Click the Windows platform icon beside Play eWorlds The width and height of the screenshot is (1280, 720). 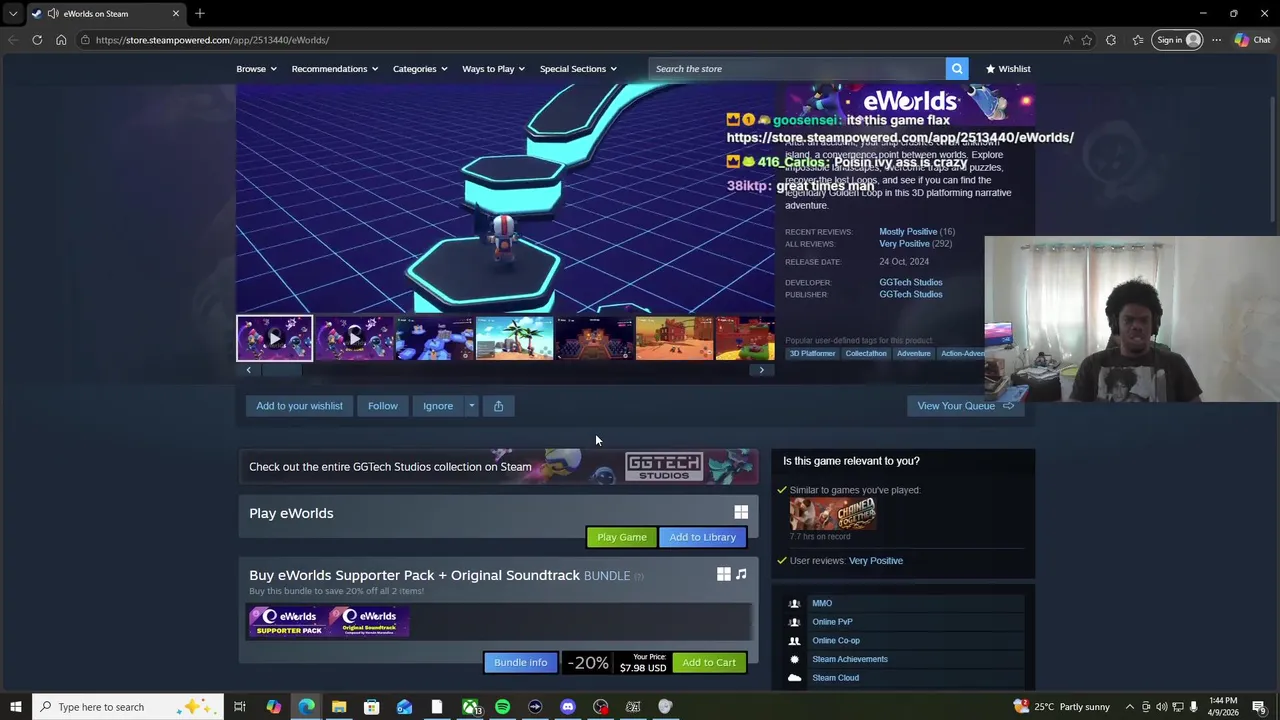pos(741,512)
